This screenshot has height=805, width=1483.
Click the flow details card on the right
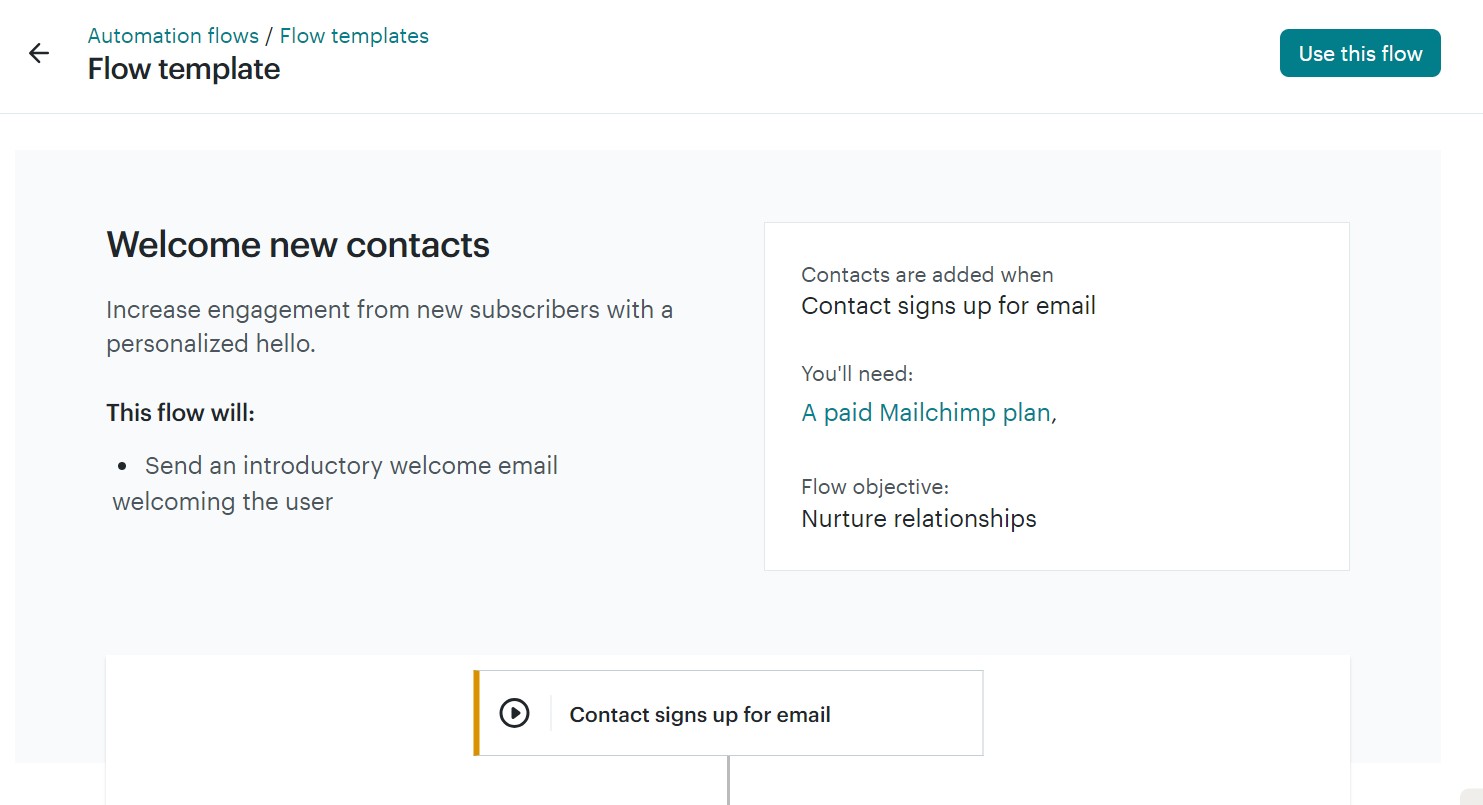1056,395
